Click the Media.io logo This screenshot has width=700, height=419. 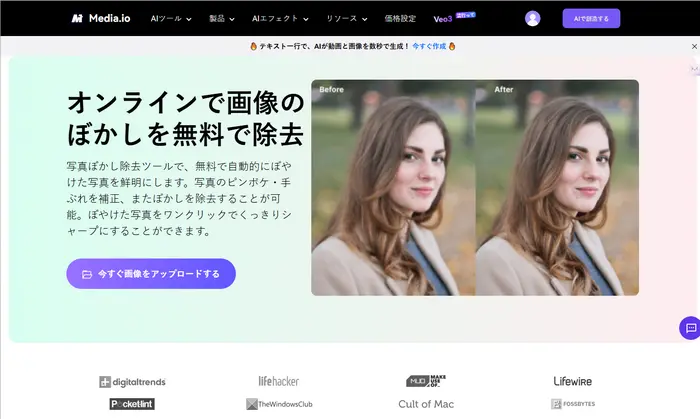pyautogui.click(x=101, y=18)
